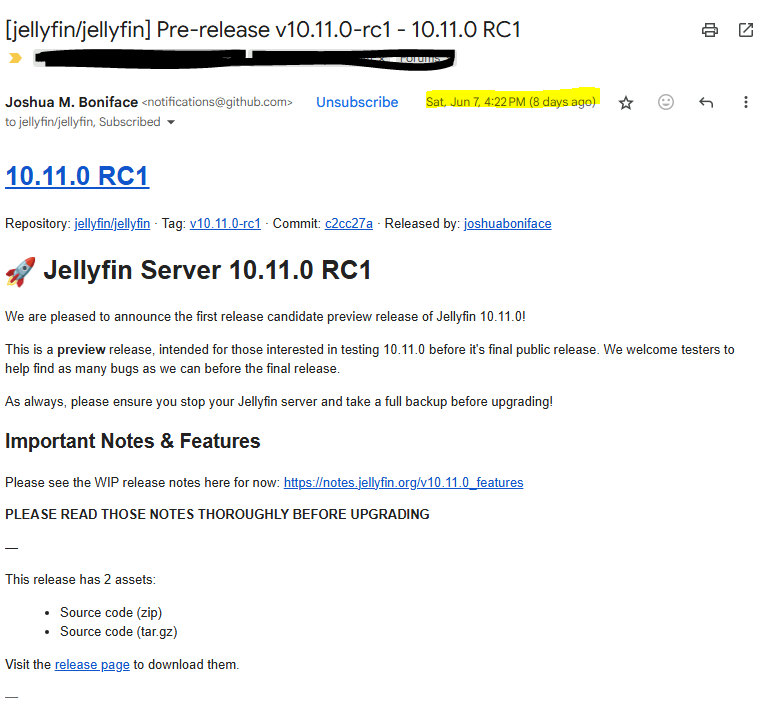Expand recipient details arrow next to Subscribed

click(x=171, y=122)
